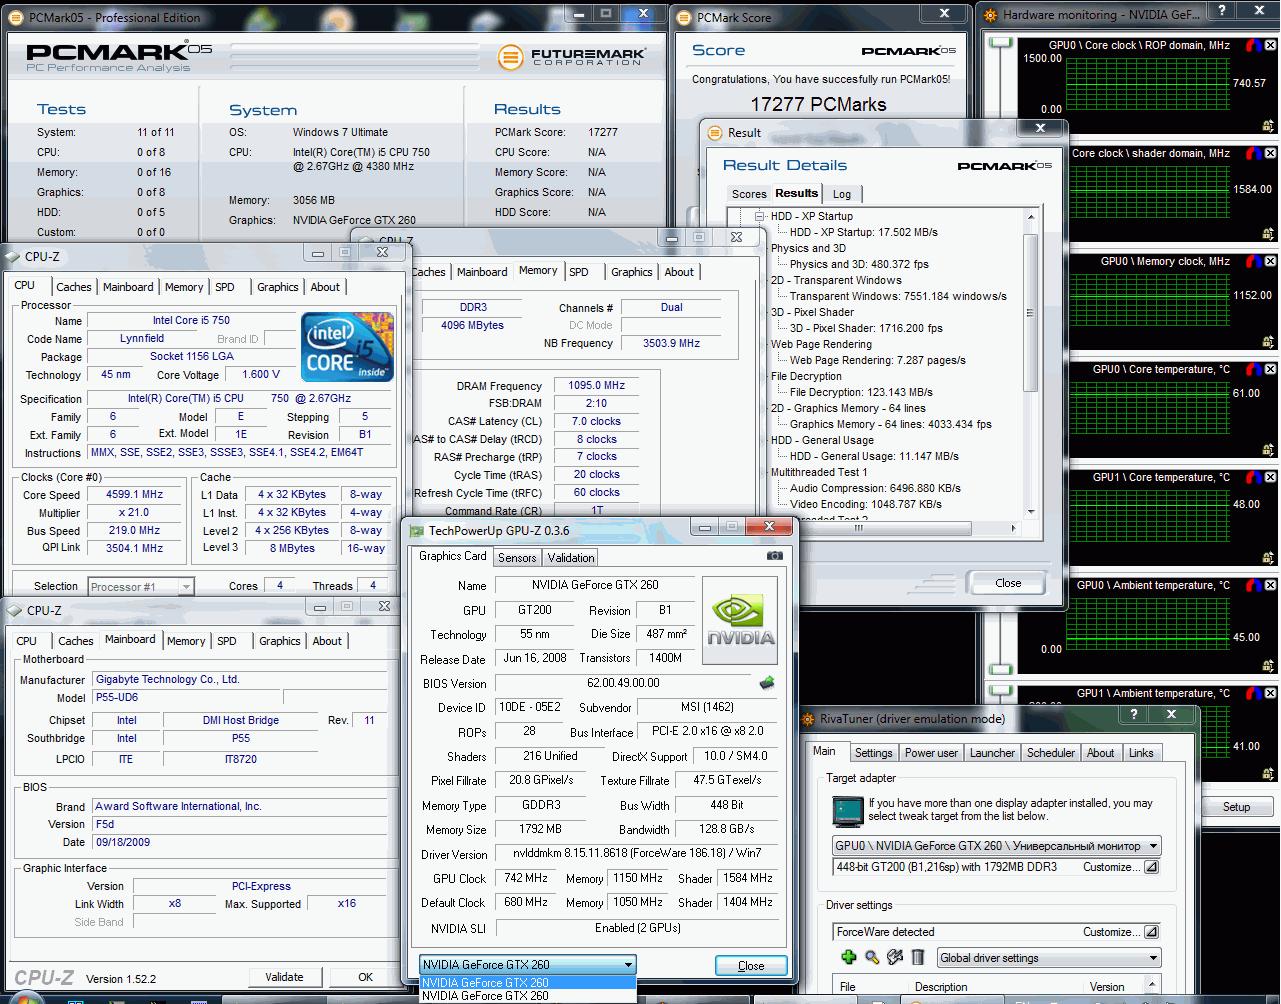
Task: Click 'Transparent Windows: 7551.184 windows/s' row
Action: [898, 296]
